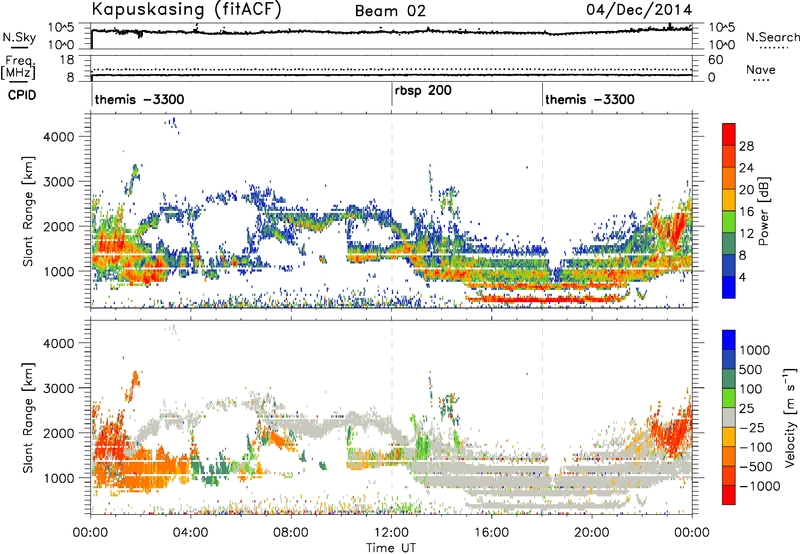Pick the Power colorbar segment between 20 and 24

[729, 178]
